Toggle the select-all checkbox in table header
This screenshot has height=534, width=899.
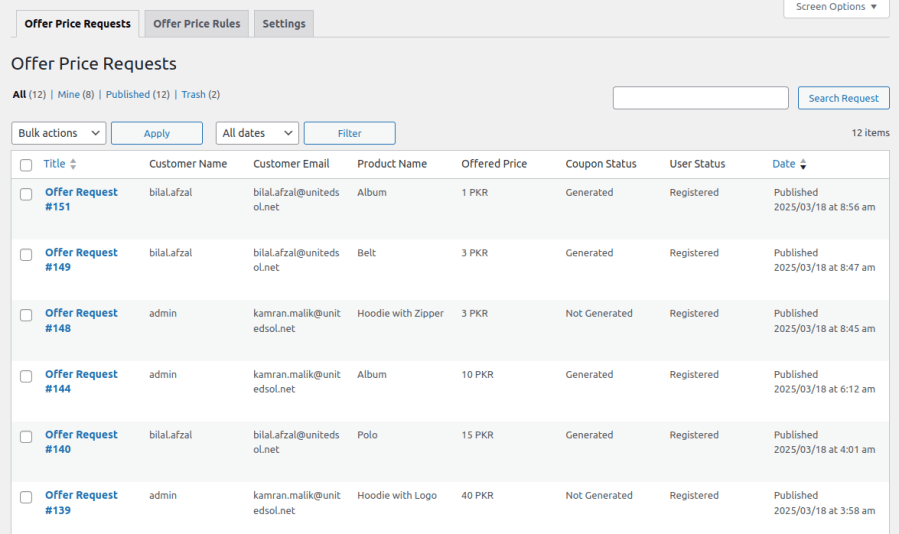click(x=26, y=165)
